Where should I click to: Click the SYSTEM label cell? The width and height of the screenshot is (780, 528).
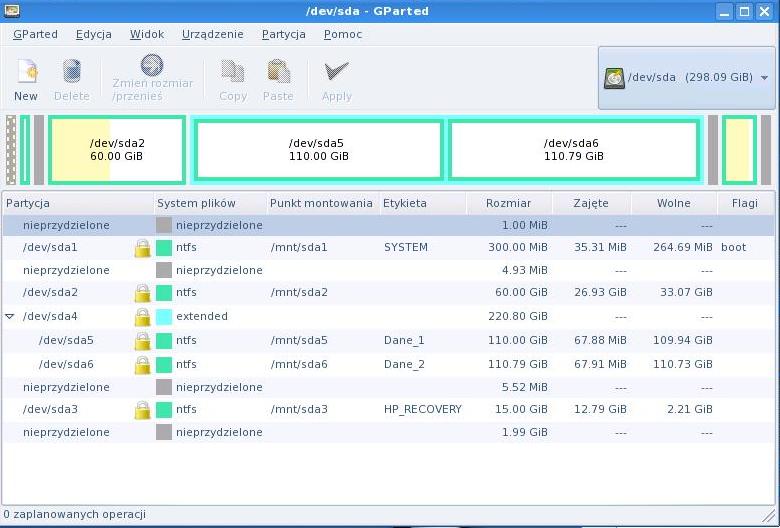coord(406,247)
